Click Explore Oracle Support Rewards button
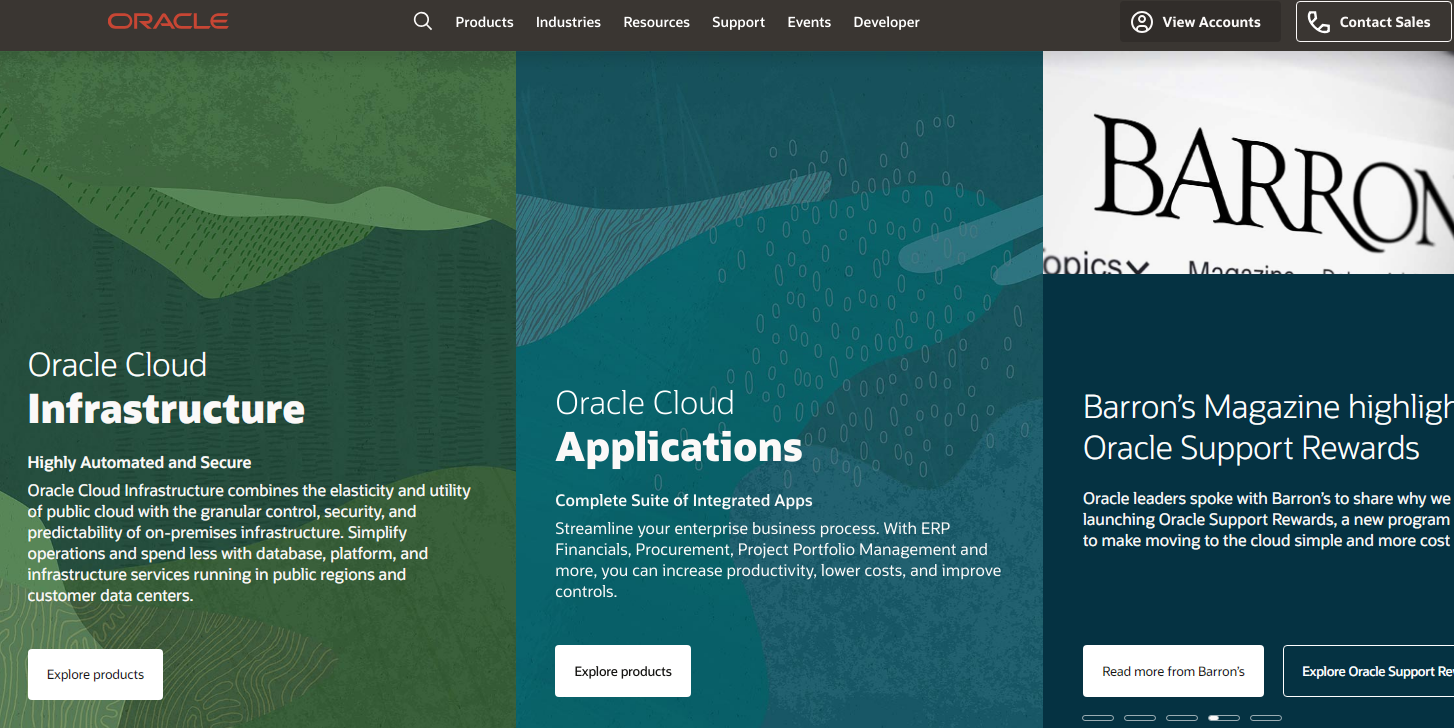1454x728 pixels. coord(1368,671)
